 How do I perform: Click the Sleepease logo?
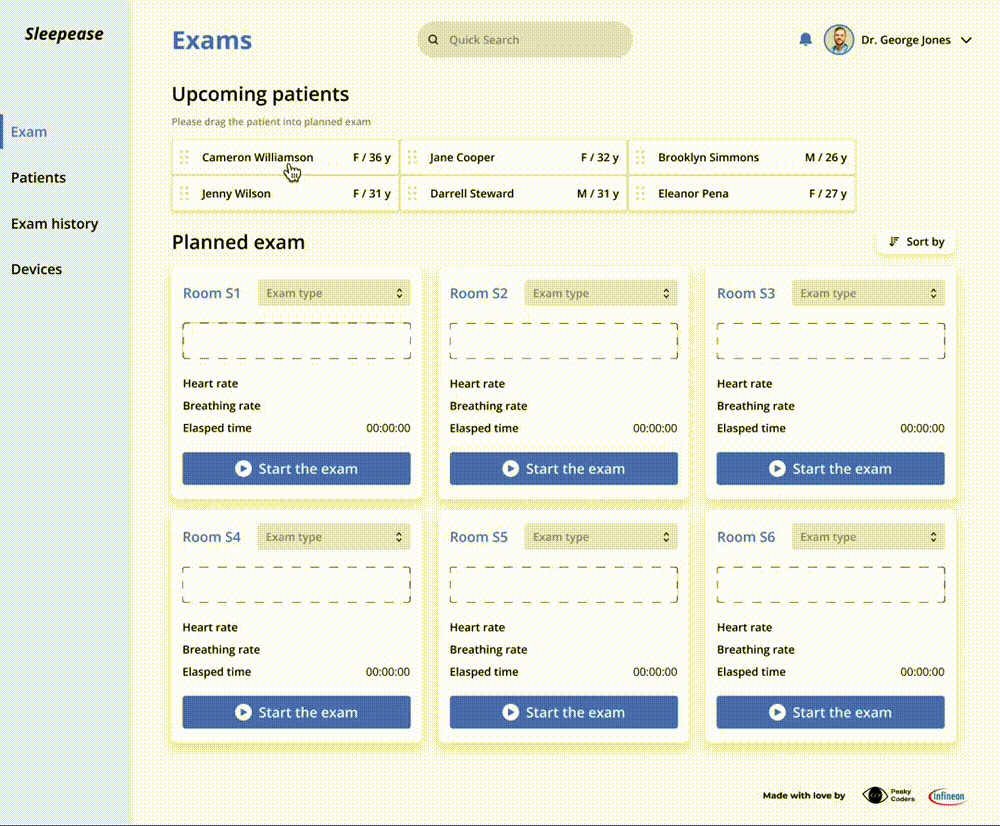coord(64,34)
